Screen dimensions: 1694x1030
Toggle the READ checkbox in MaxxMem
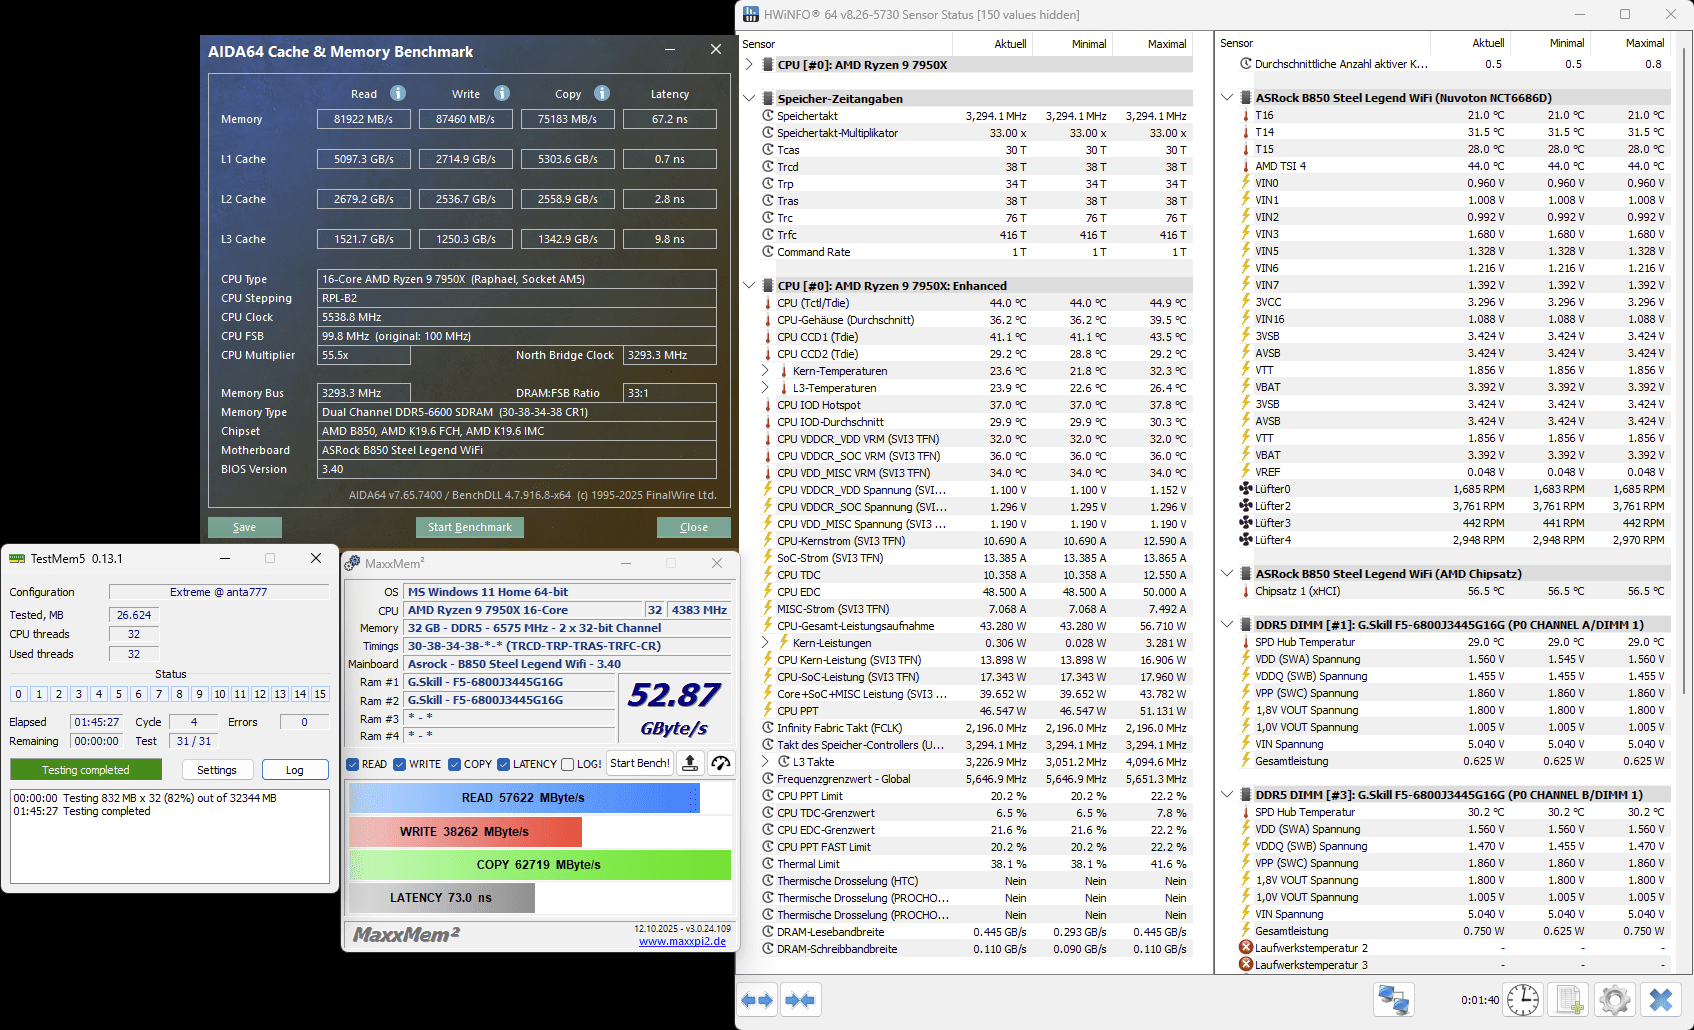pyautogui.click(x=353, y=764)
